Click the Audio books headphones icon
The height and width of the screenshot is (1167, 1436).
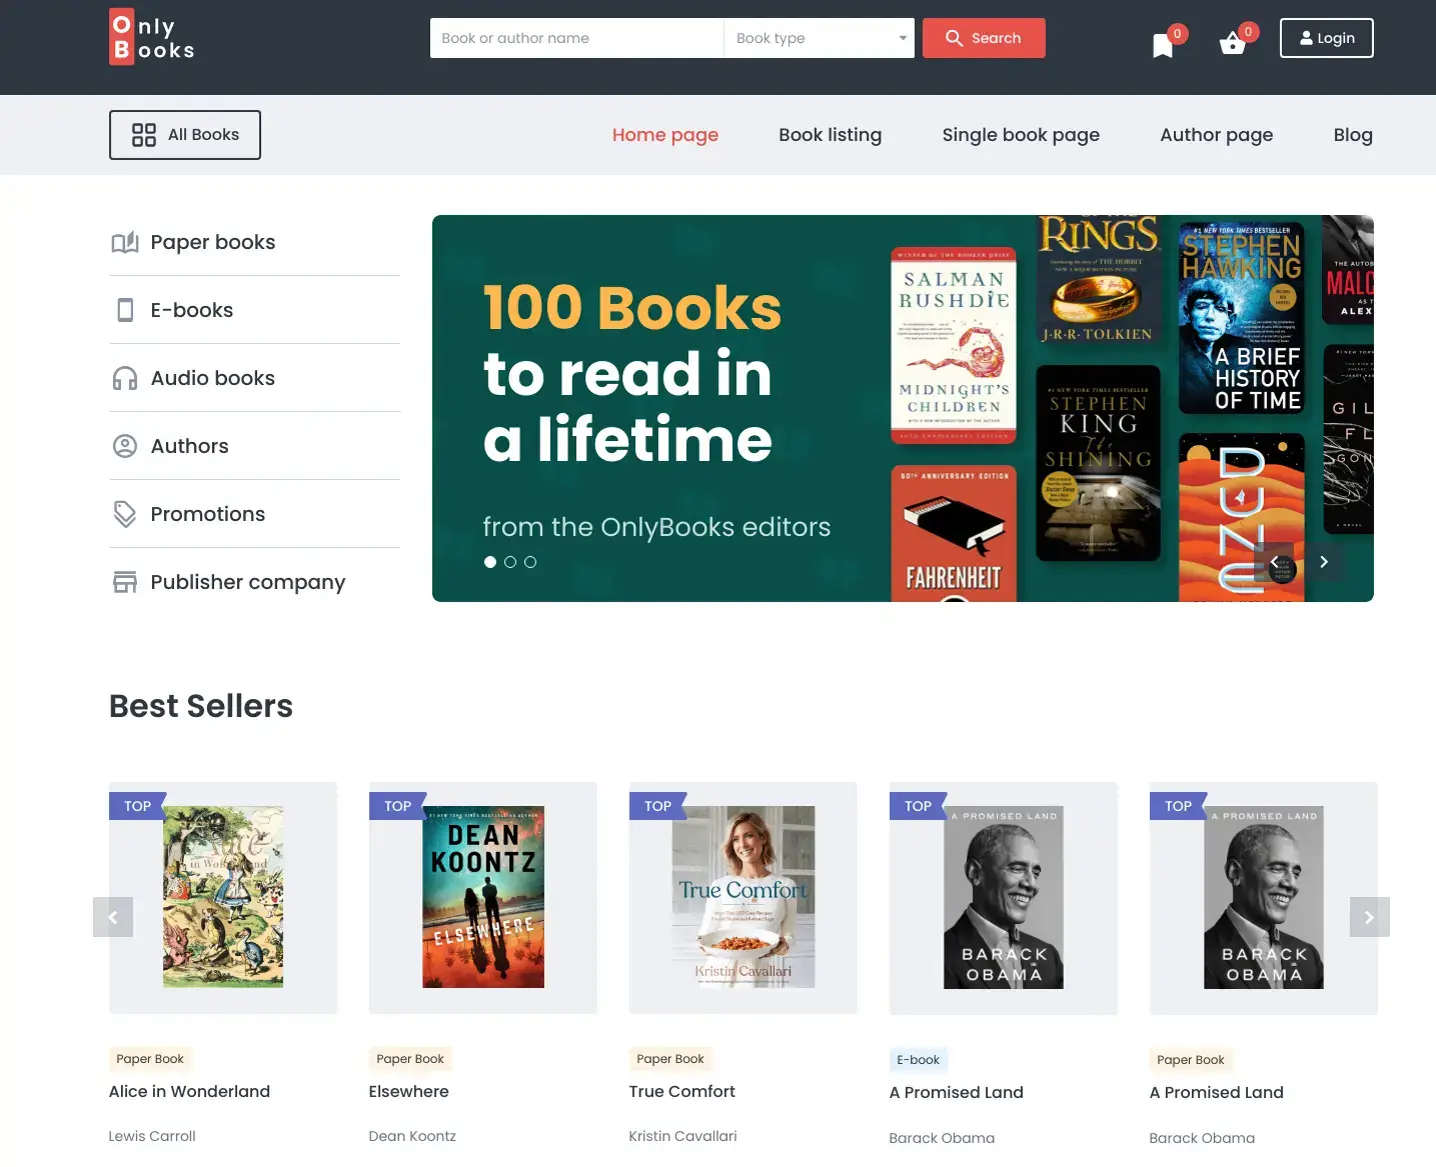[x=125, y=378]
